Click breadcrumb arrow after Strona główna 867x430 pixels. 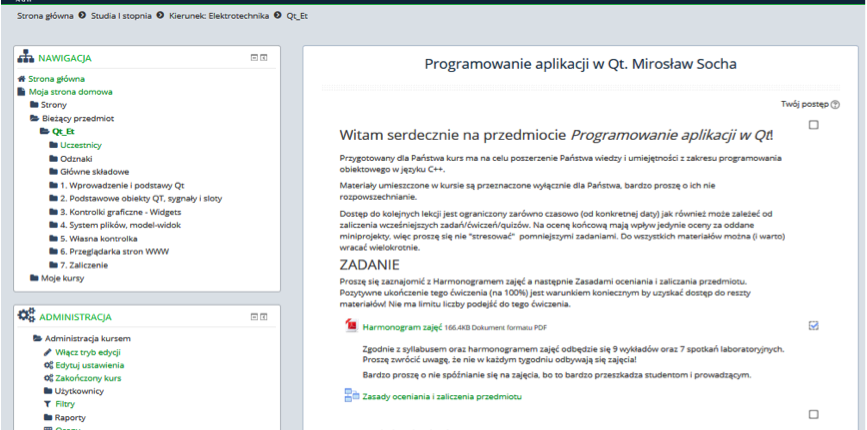[x=82, y=15]
